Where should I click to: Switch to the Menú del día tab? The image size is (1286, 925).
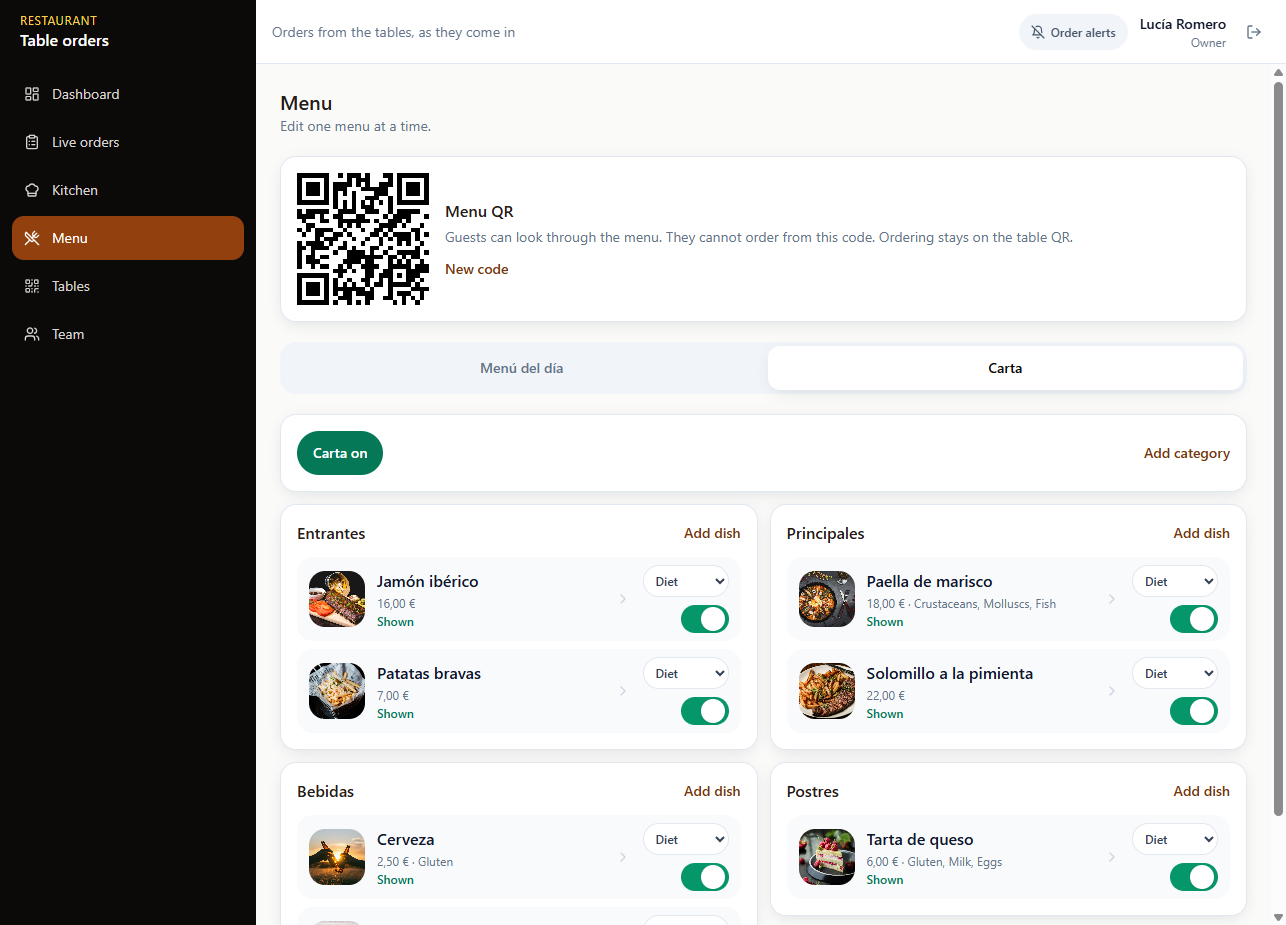pyautogui.click(x=522, y=368)
